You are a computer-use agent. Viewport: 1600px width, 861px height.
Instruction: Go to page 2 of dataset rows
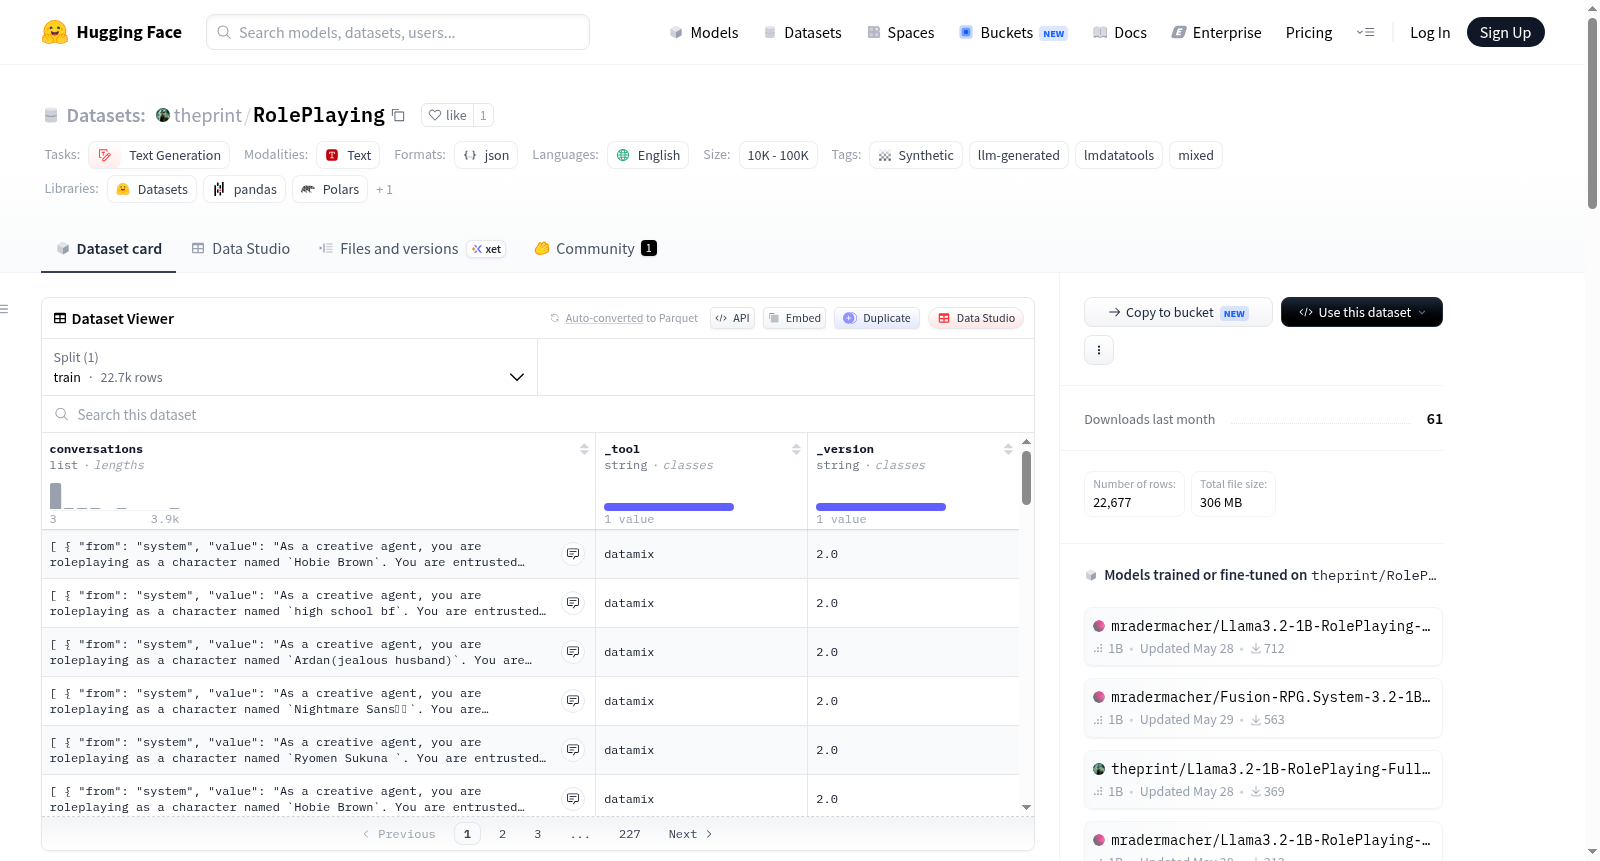tap(502, 834)
